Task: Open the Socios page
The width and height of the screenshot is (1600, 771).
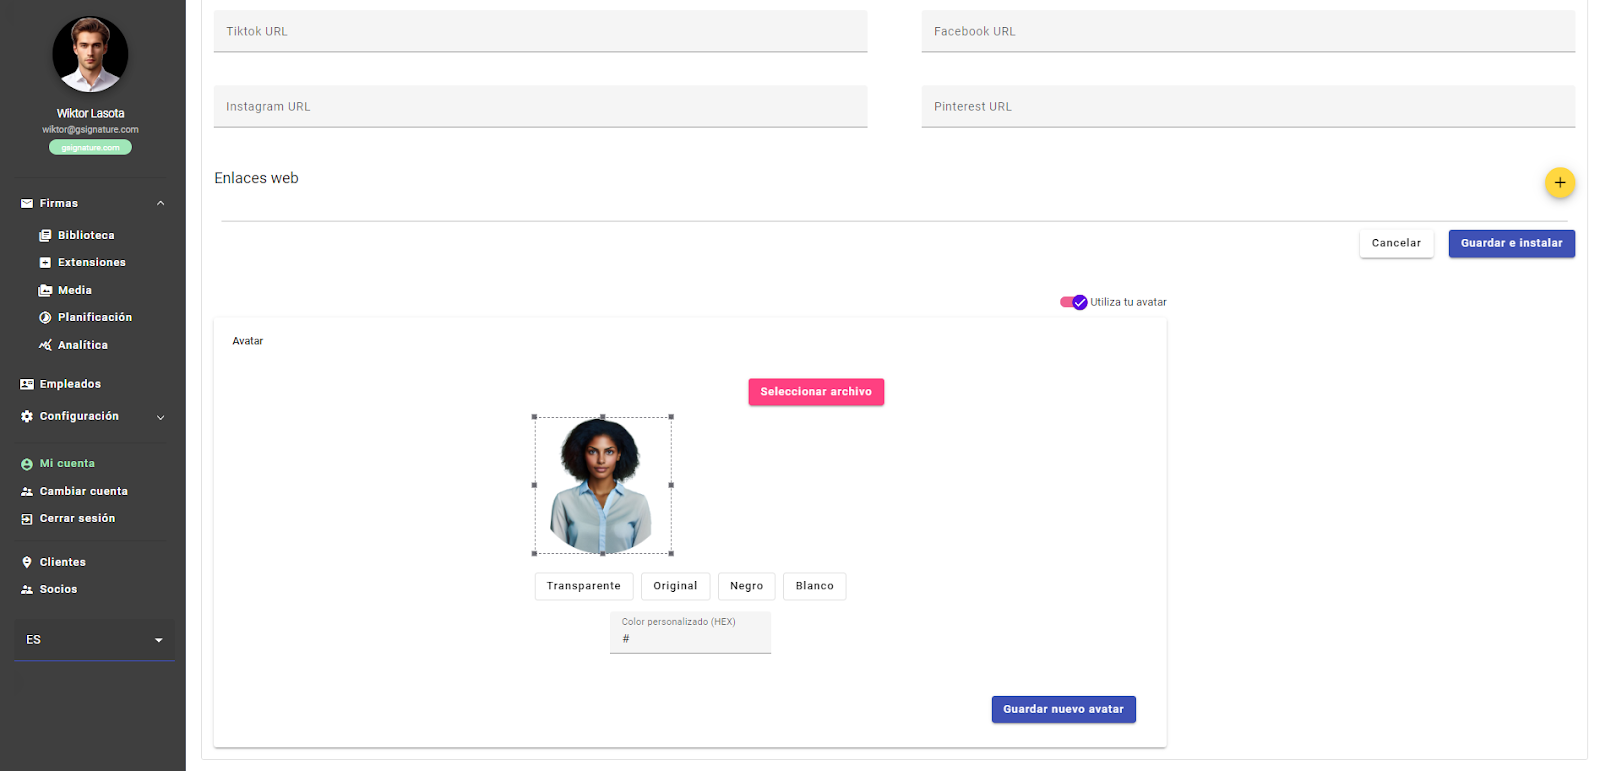Action: coord(58,589)
